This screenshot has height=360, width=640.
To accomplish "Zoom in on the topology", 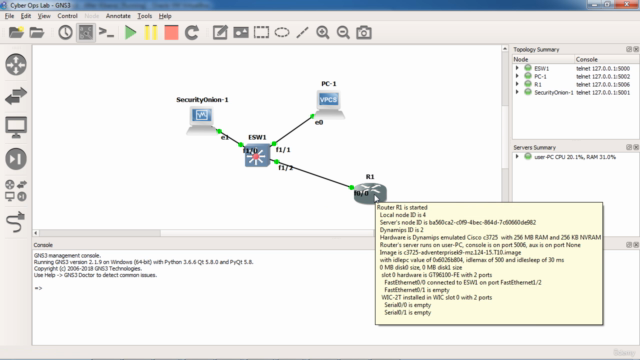I will tap(323, 32).
